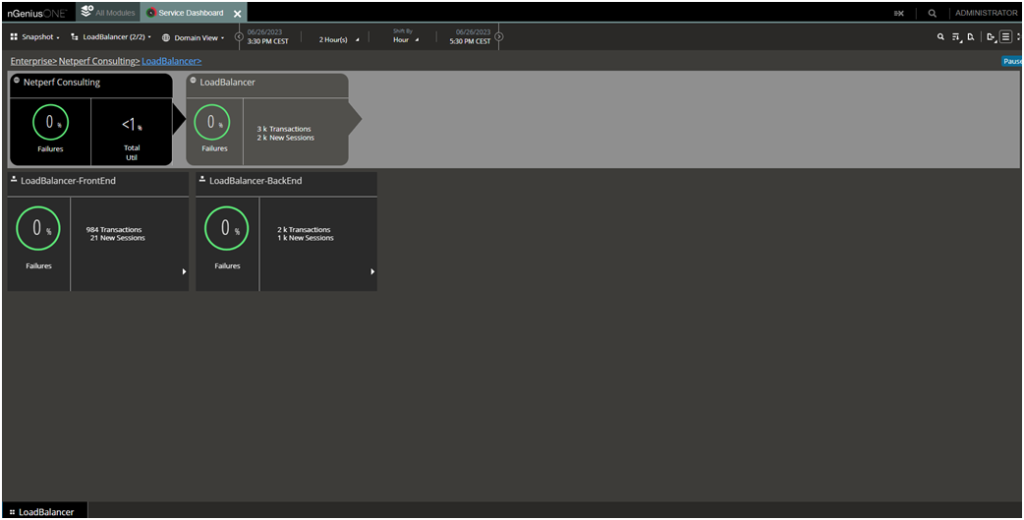Open the sort options icon
Viewport: 1024px width, 520px height.
point(957,37)
